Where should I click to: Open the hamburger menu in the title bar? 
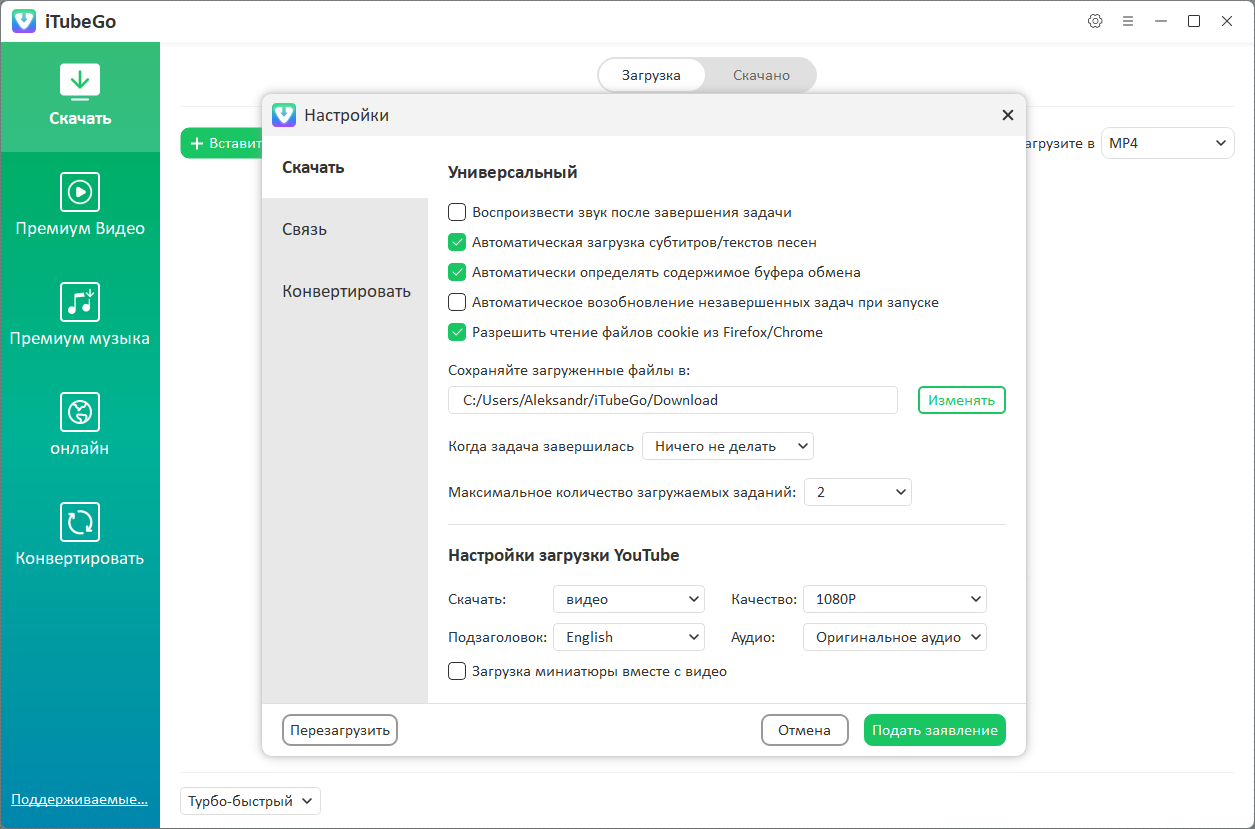pos(1128,21)
